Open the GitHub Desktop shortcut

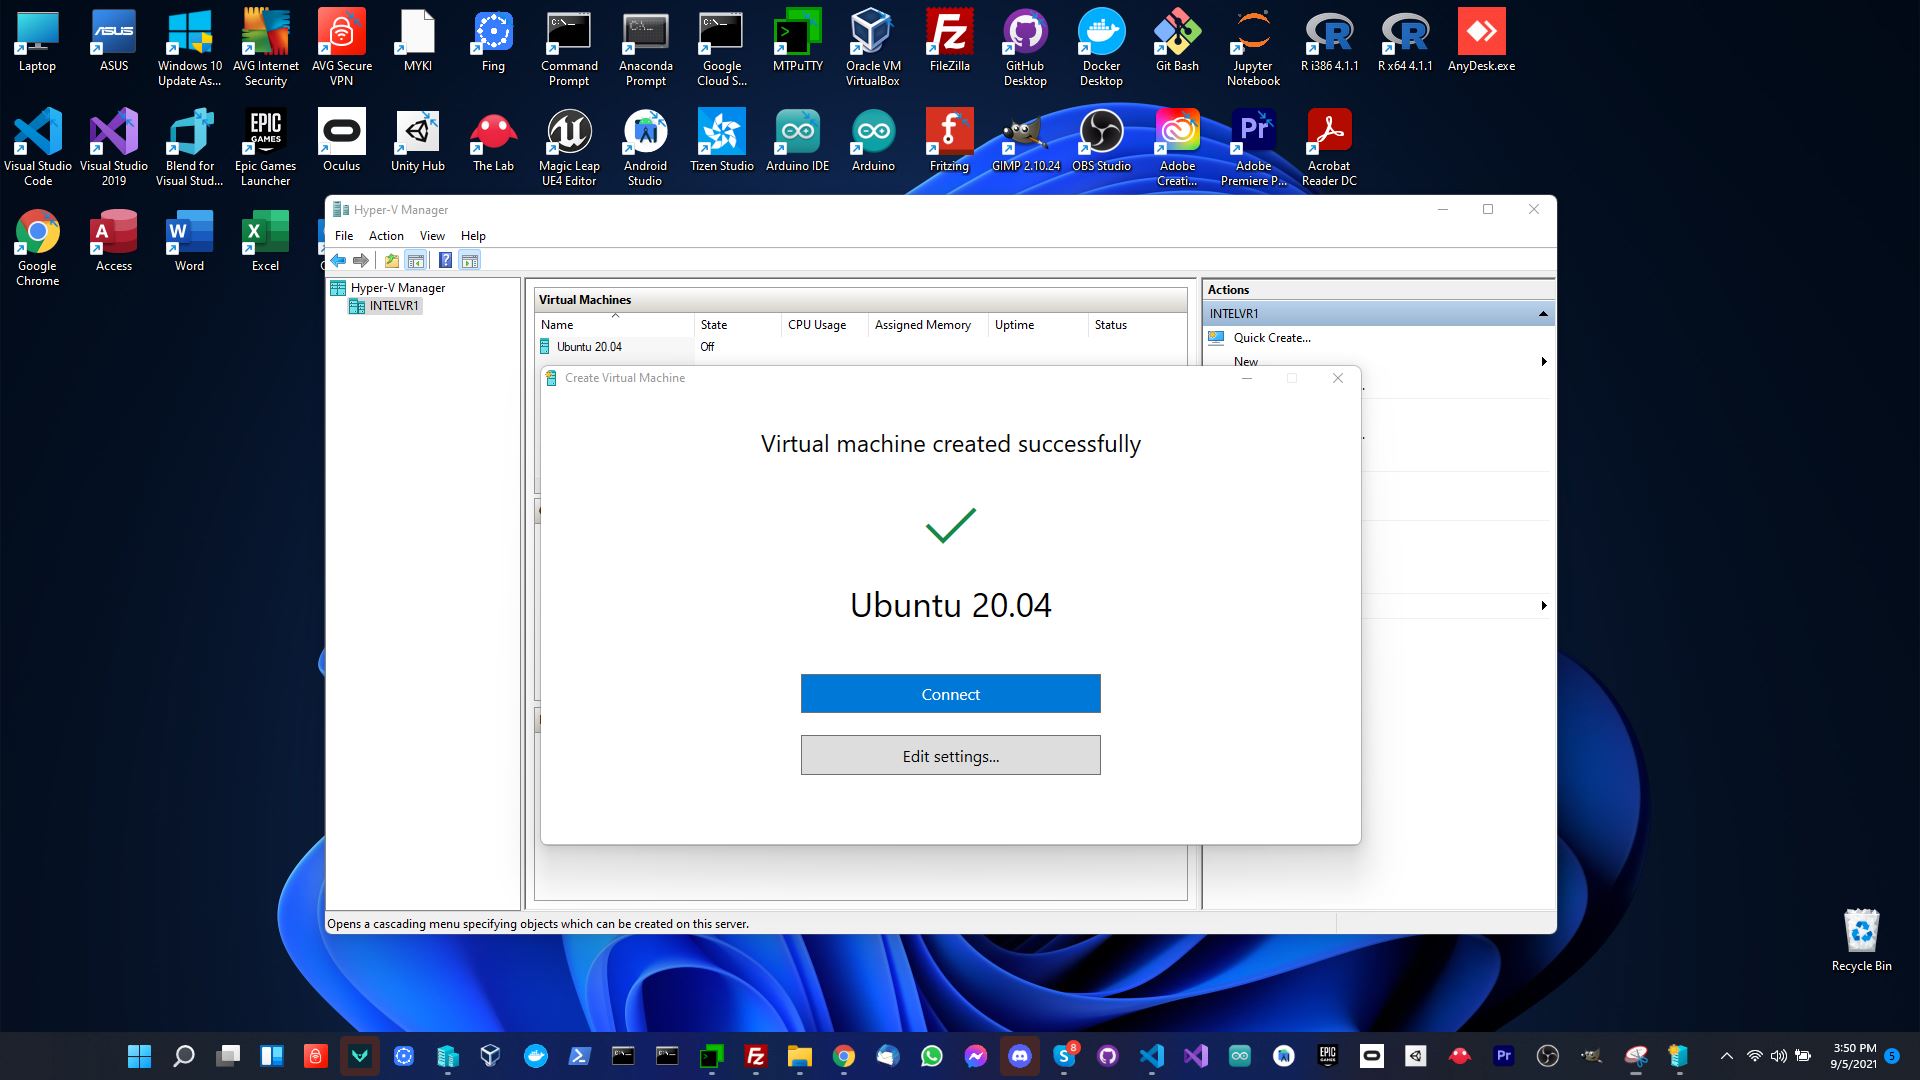pyautogui.click(x=1025, y=47)
